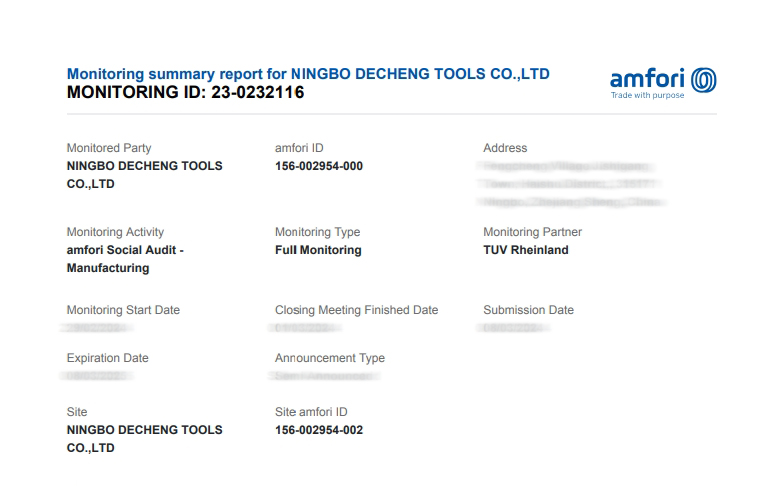
Task: Click the blue Monitoring summary report title
Action: pyautogui.click(x=307, y=74)
